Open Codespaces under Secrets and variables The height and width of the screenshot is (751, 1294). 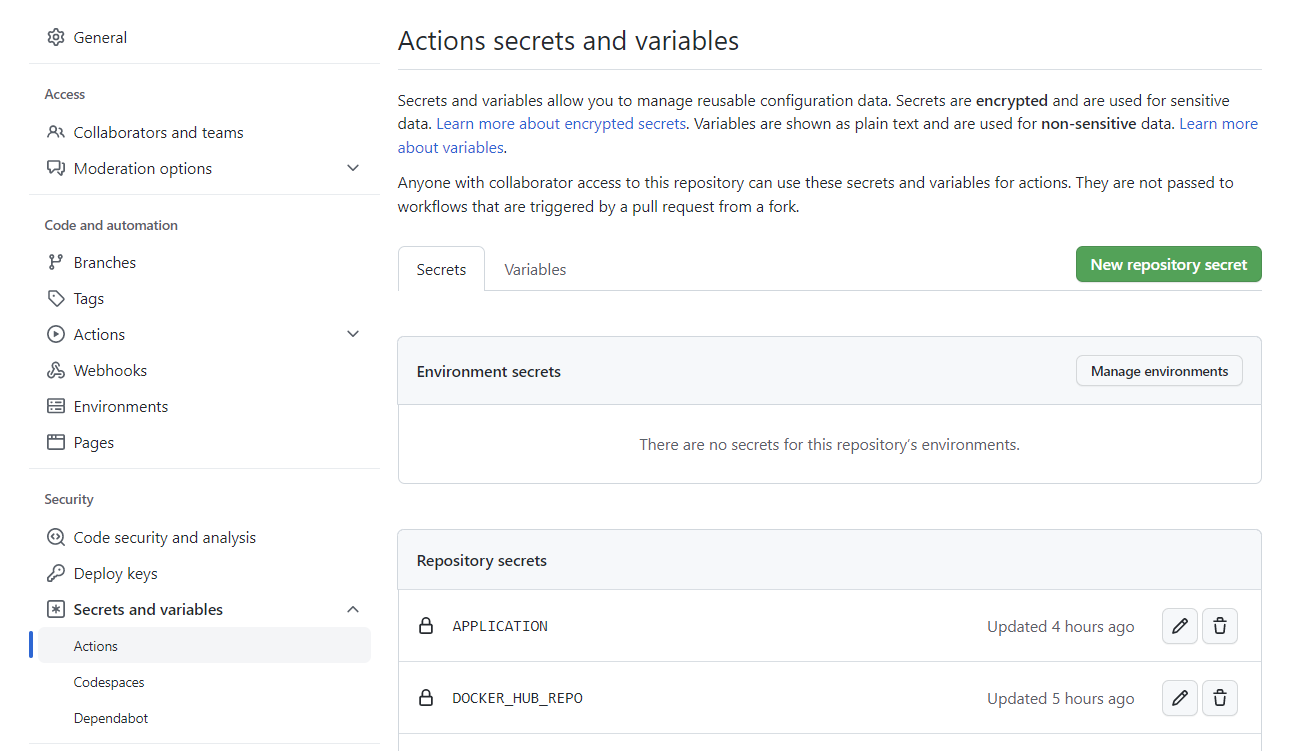pyautogui.click(x=109, y=682)
